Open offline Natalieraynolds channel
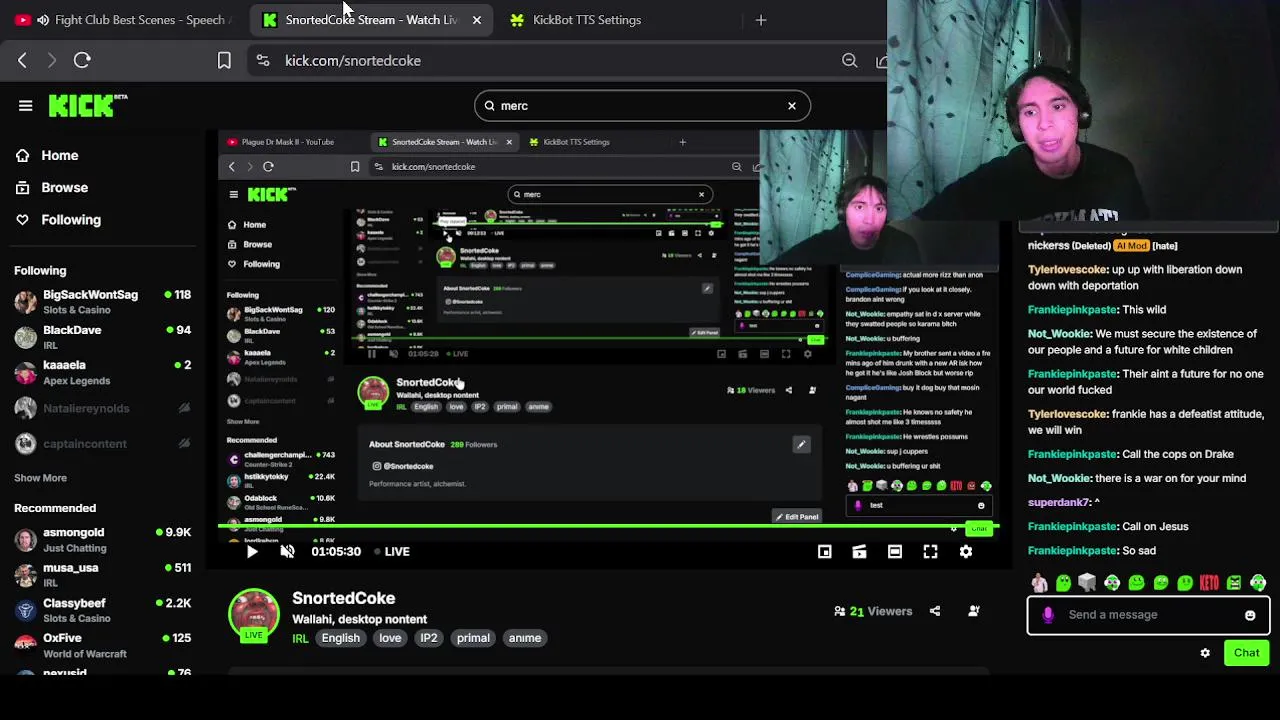The height and width of the screenshot is (720, 1280). (102, 408)
